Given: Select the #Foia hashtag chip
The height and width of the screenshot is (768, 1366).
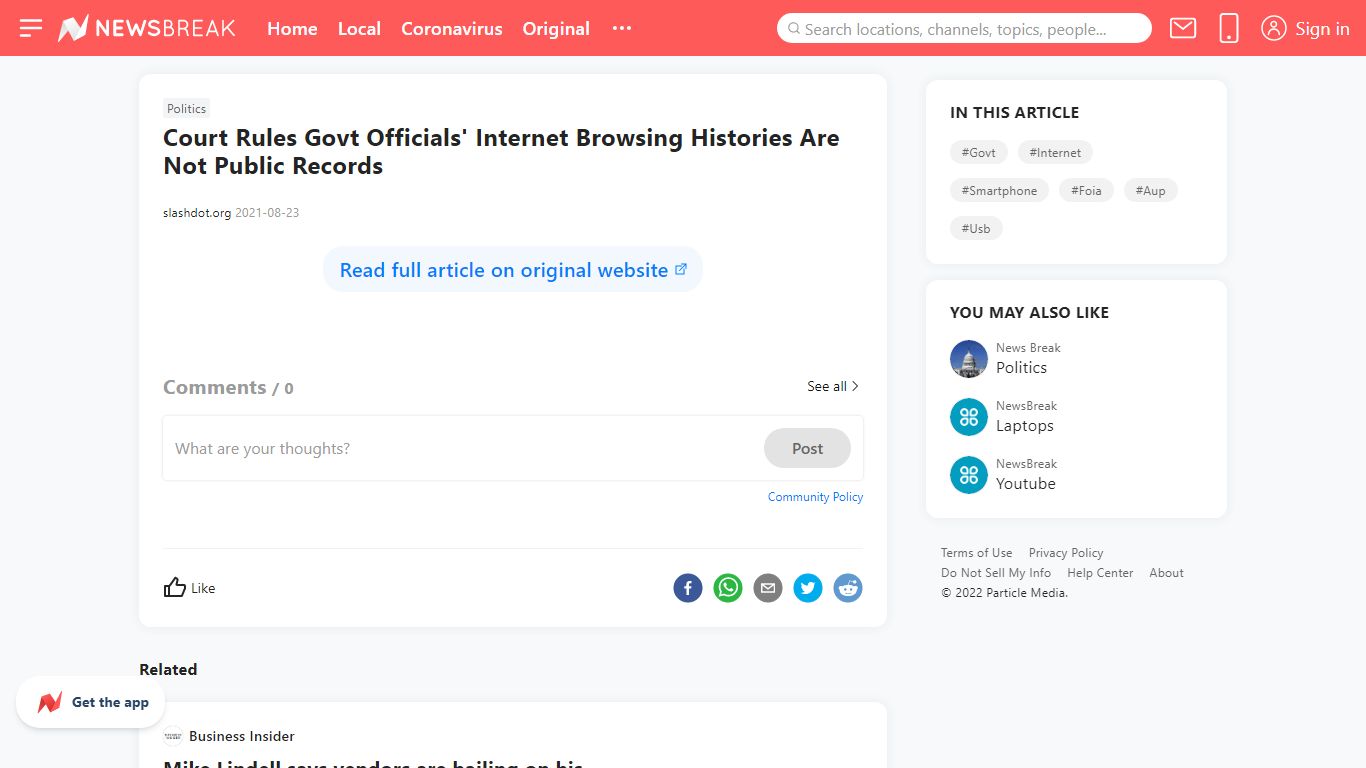Looking at the screenshot, I should 1086,190.
